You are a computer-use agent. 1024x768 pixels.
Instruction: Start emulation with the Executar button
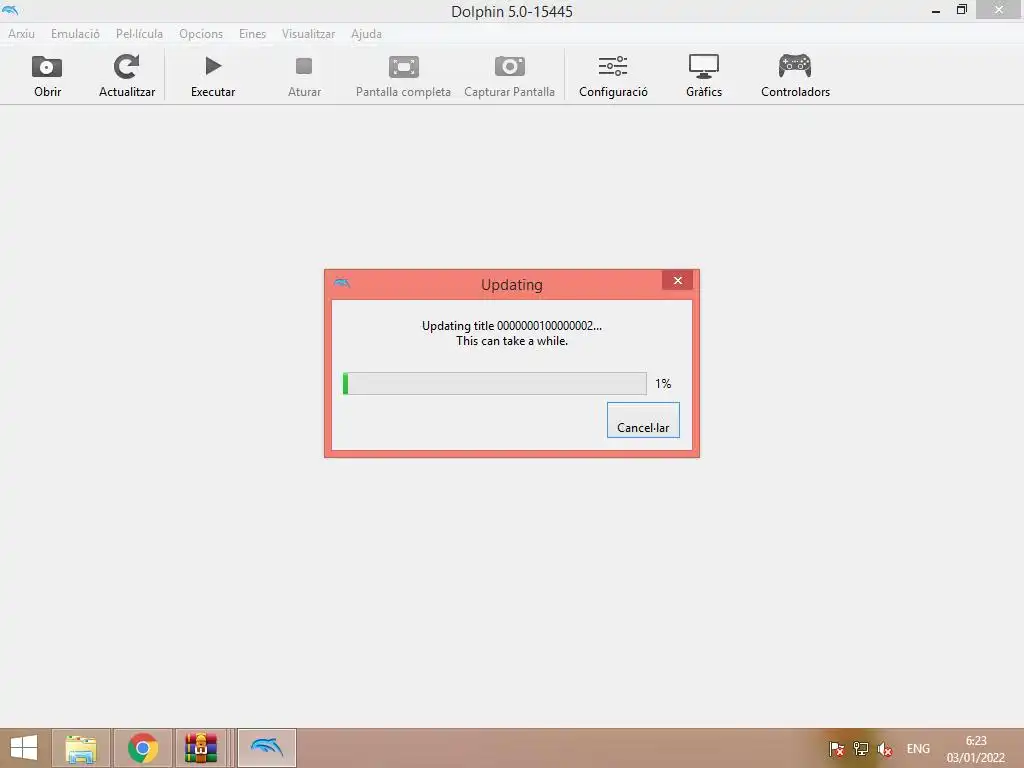(x=213, y=76)
